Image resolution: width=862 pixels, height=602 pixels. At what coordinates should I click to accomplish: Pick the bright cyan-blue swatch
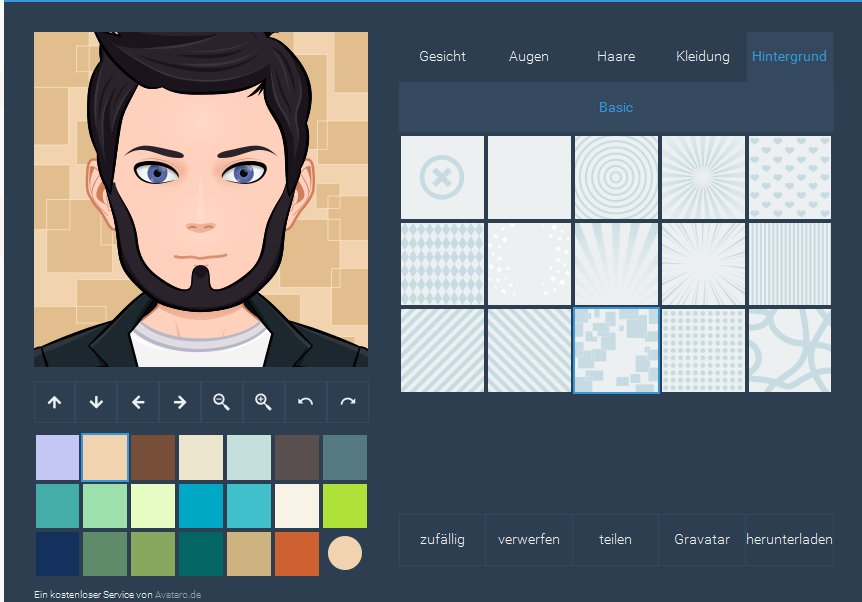[201, 506]
